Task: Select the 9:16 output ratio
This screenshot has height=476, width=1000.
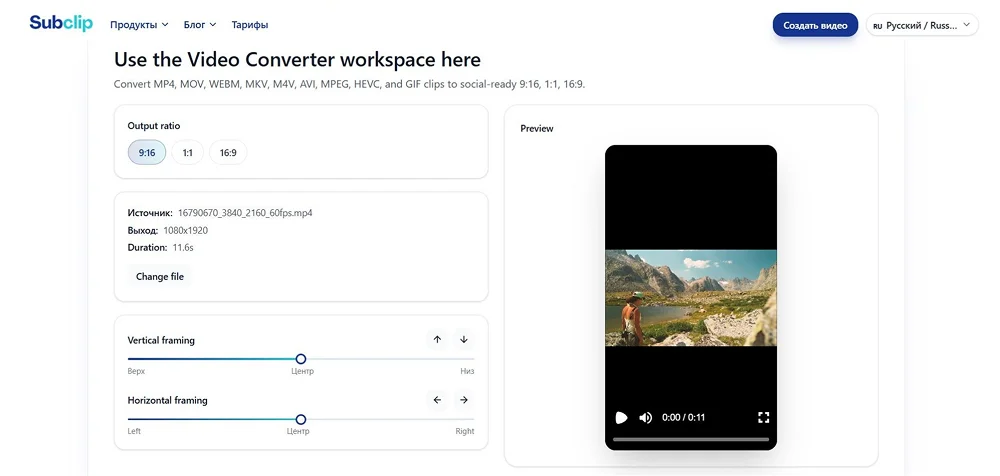Action: pyautogui.click(x=147, y=152)
